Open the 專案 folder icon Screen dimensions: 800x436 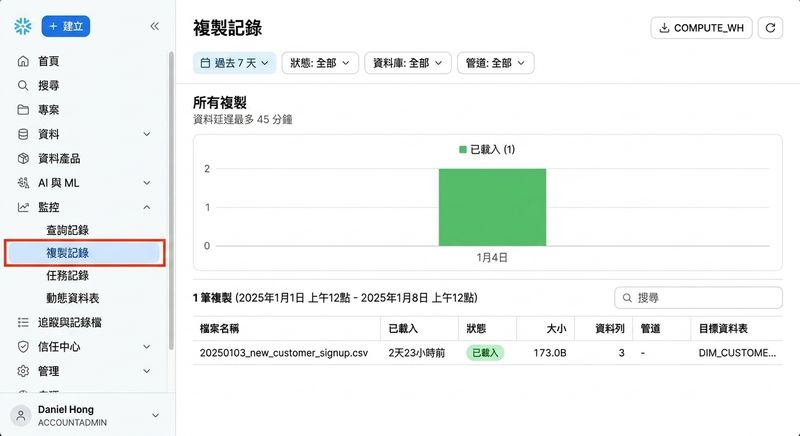pos(23,110)
